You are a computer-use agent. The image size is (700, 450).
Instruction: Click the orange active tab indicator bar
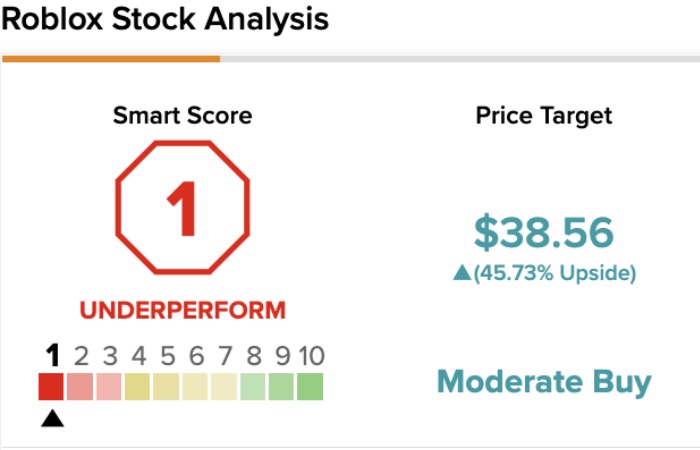point(111,59)
